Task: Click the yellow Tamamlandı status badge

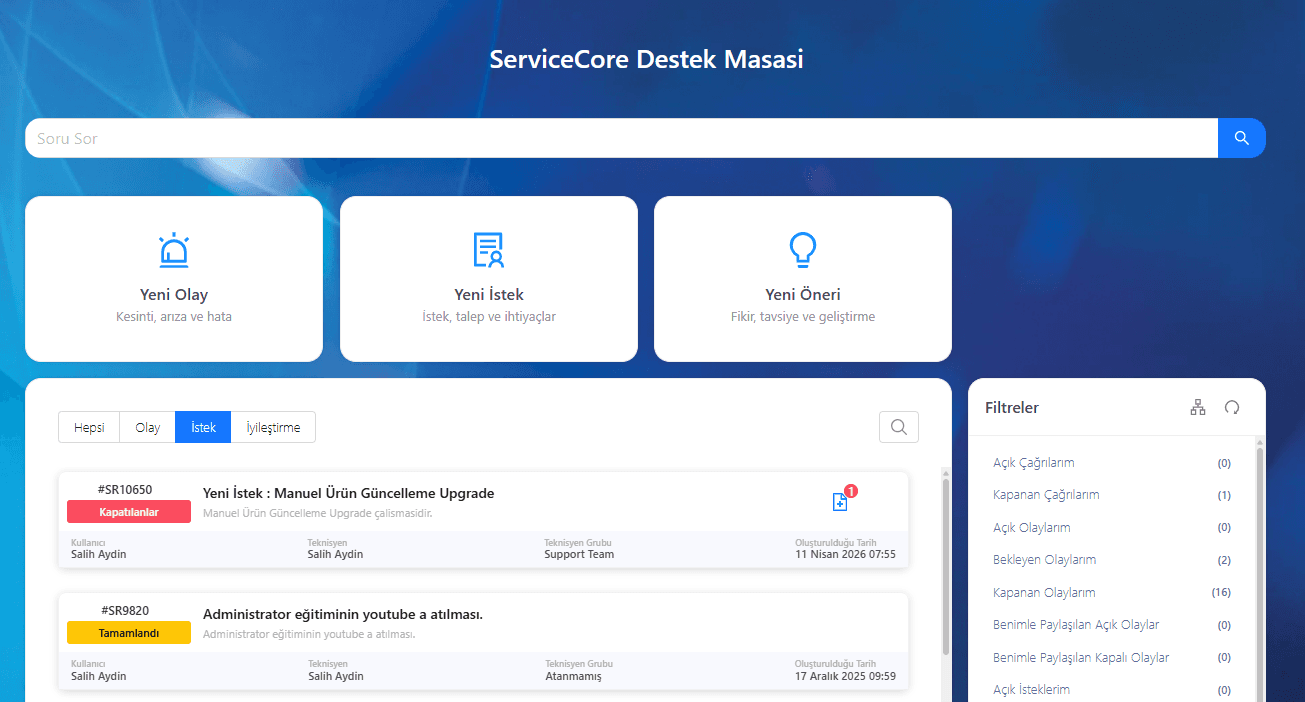Action: tap(129, 633)
